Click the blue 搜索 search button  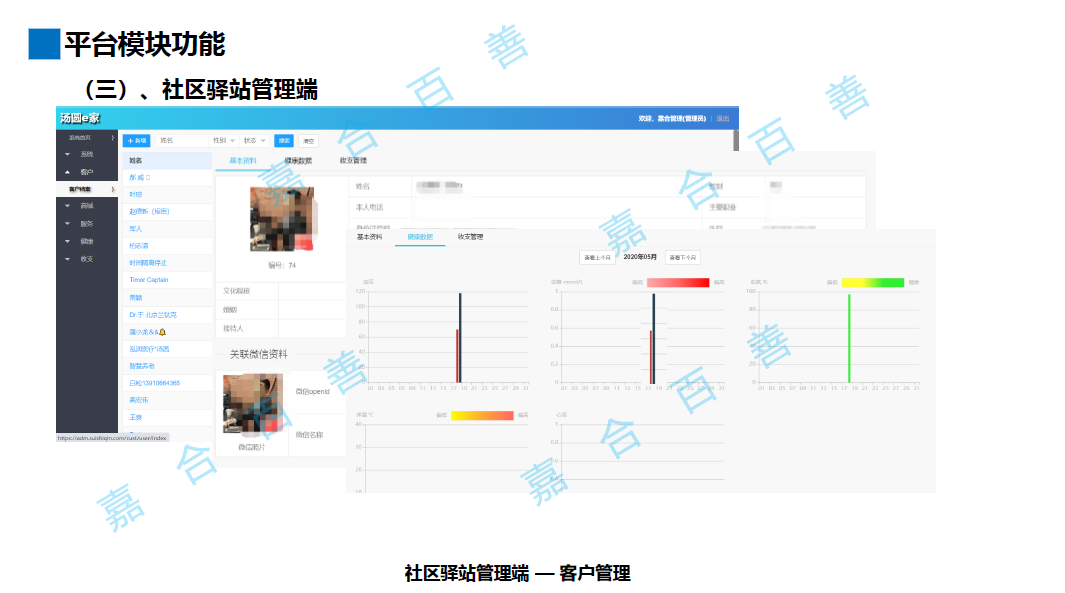point(285,141)
